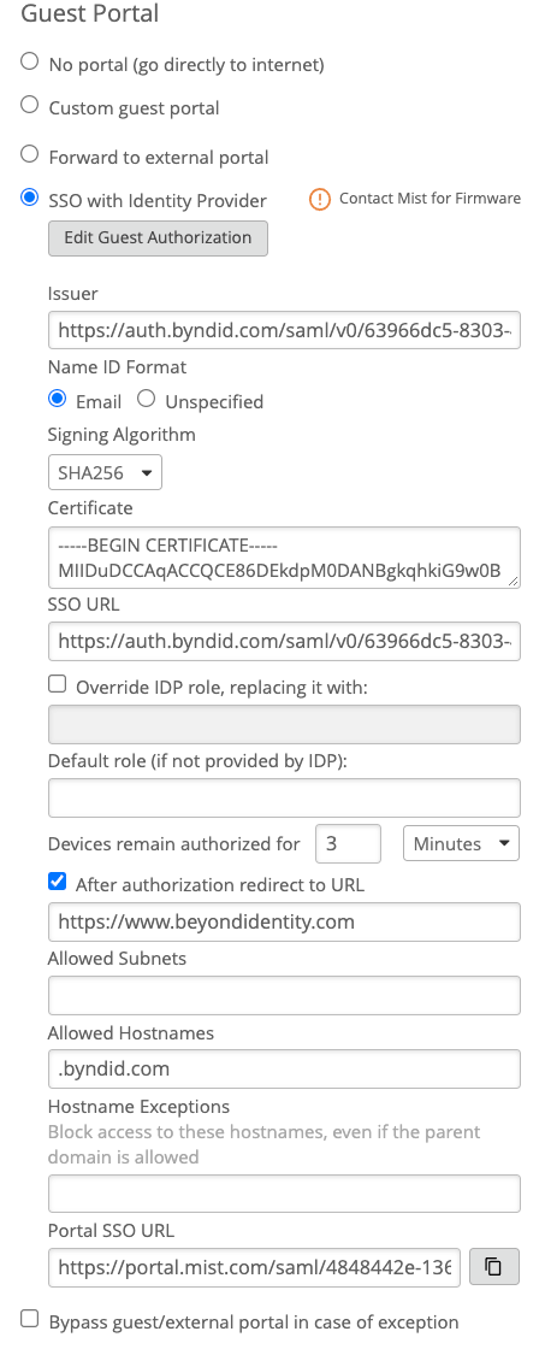This screenshot has height=1350, width=546.
Task: Click the Devices remain authorized number field
Action: 348,843
